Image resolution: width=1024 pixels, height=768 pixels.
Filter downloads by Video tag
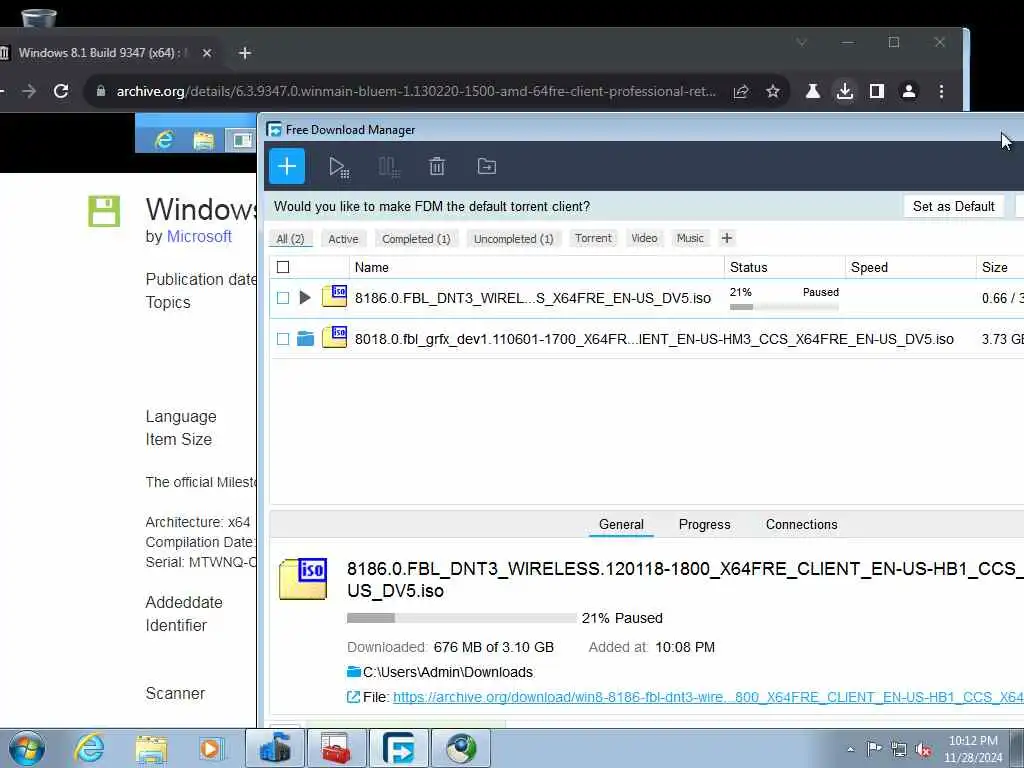pos(644,238)
